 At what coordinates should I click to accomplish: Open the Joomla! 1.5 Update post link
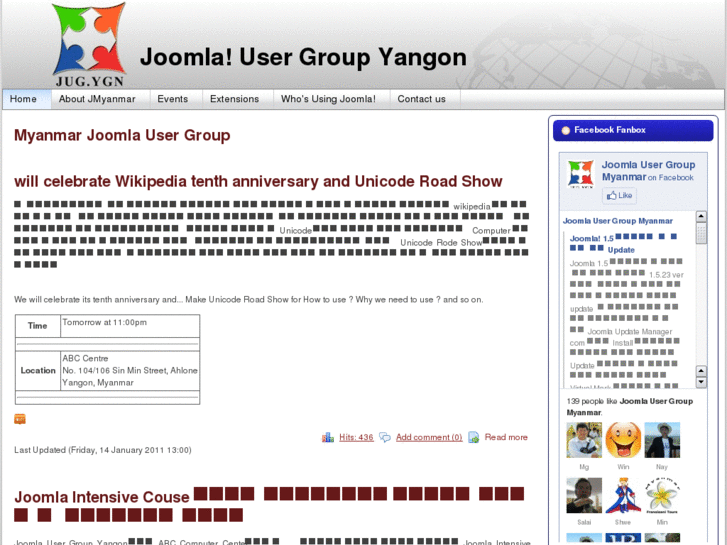[x=623, y=244]
